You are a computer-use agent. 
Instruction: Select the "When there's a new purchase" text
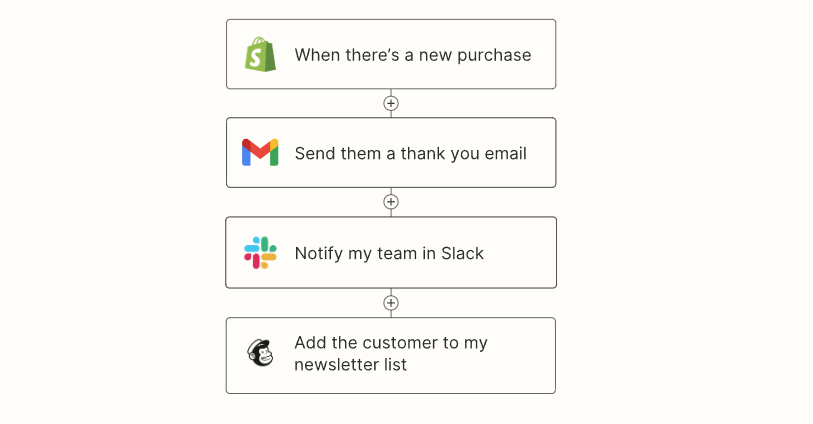pyautogui.click(x=413, y=55)
